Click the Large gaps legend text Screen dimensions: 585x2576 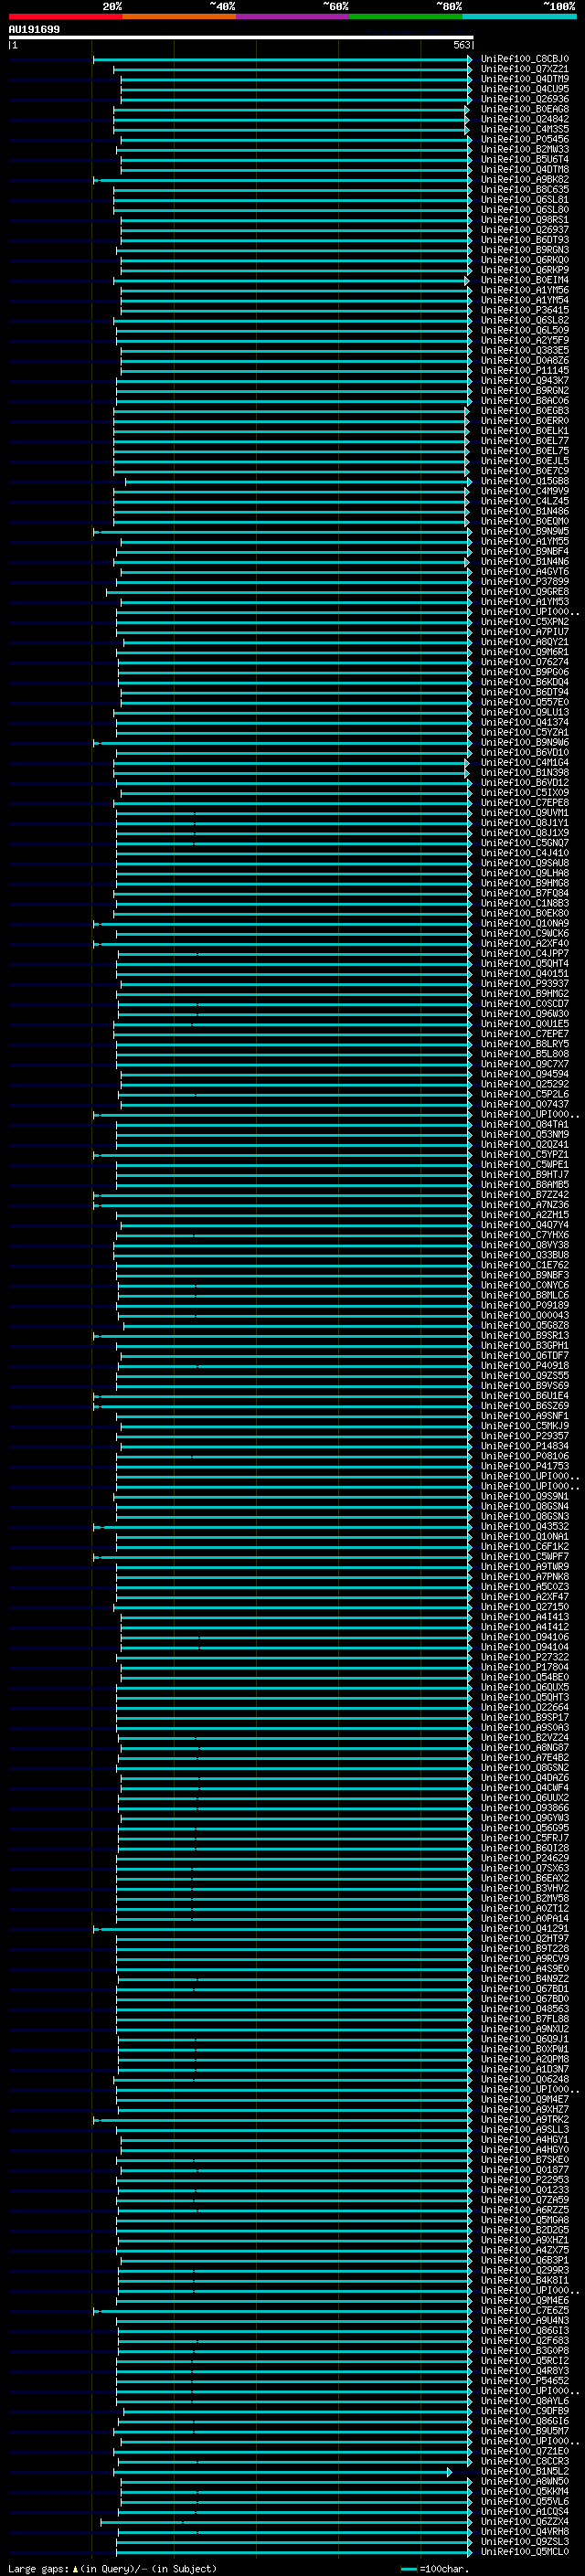pyautogui.click(x=112, y=2568)
